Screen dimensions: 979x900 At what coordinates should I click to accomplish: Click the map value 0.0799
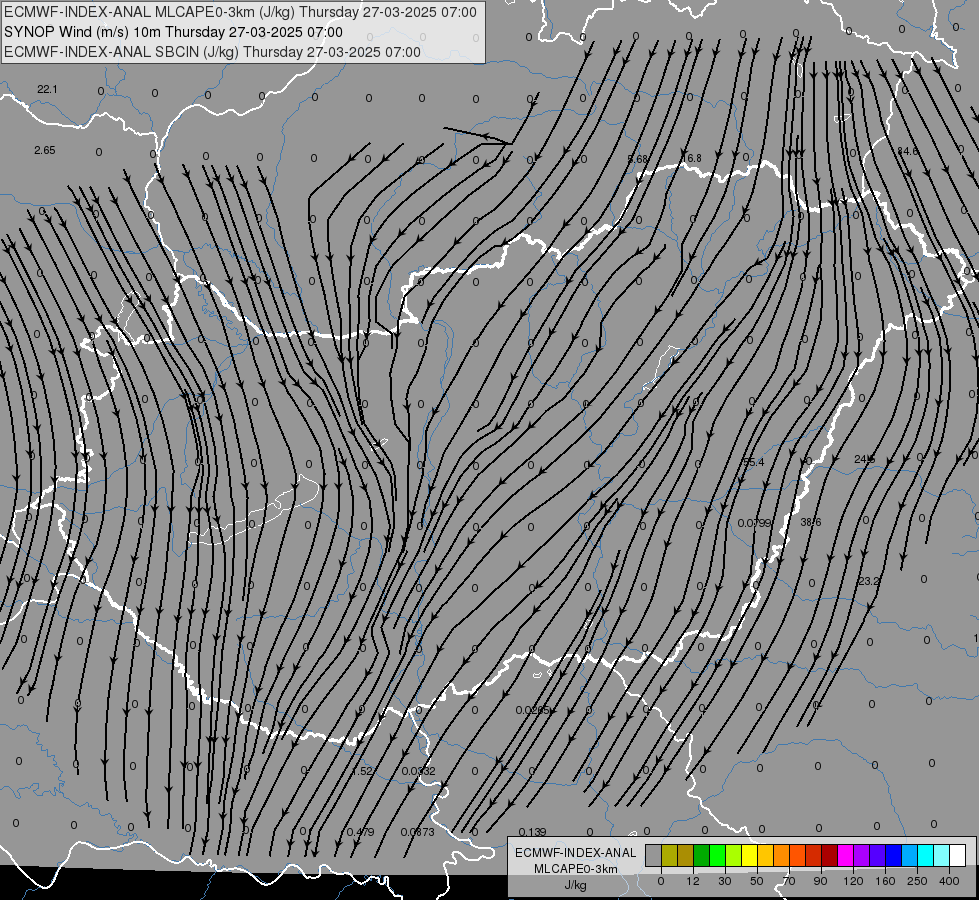point(754,523)
